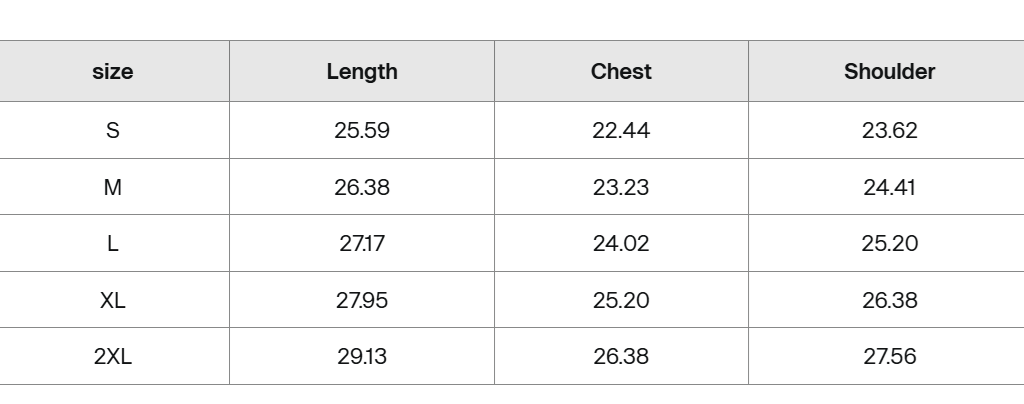The width and height of the screenshot is (1024, 404).
Task: Click the L size row label
Action: pos(113,244)
